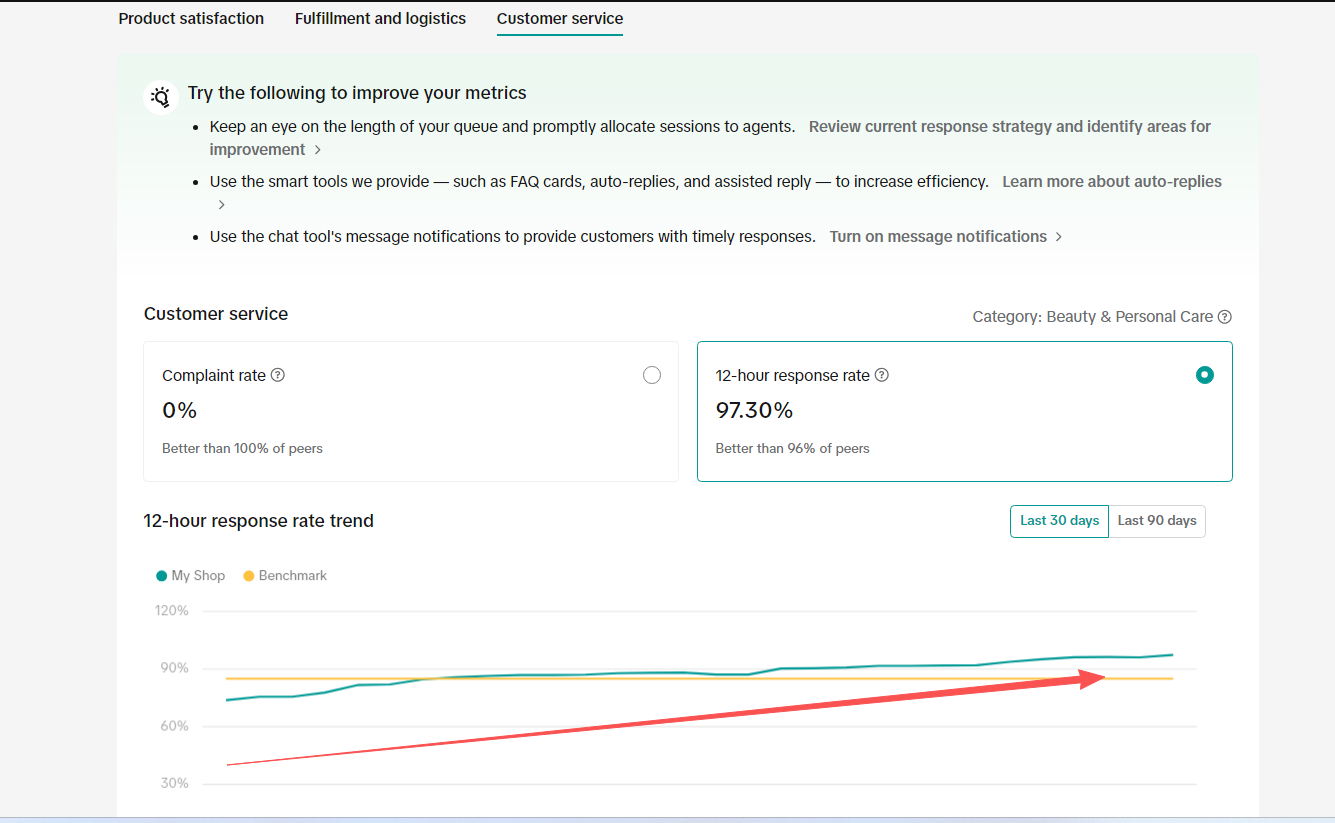
Task: Open the 'Turn on message notifications' link
Action: pyautogui.click(x=938, y=237)
